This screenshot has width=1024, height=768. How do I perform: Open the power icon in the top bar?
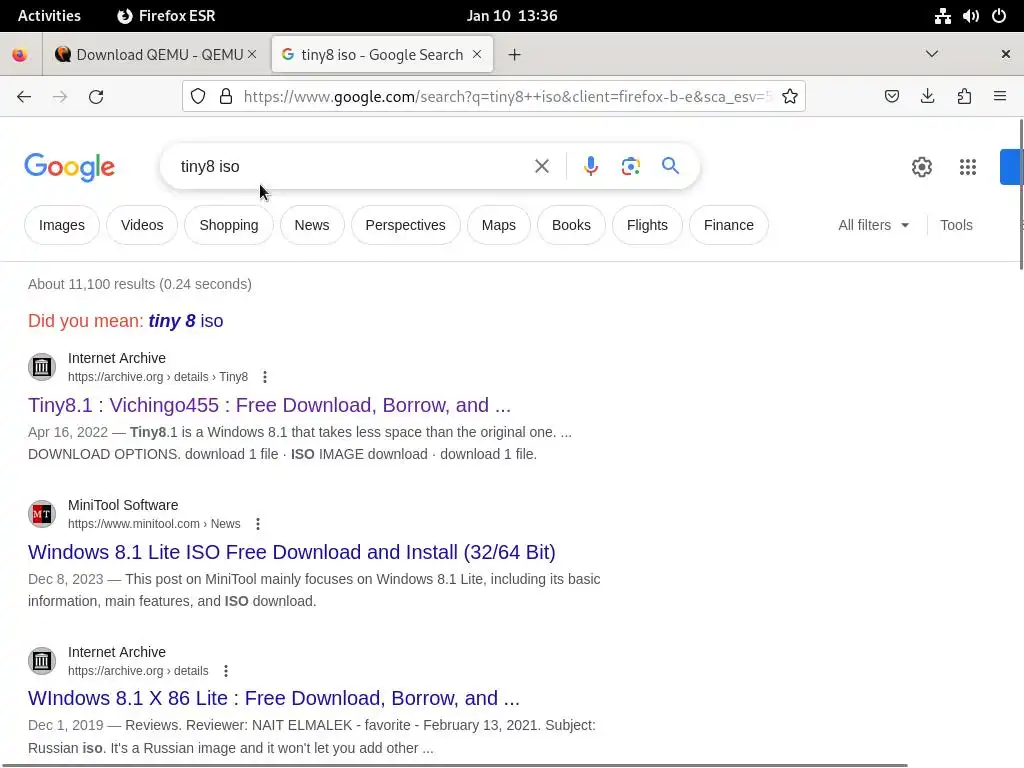coord(999,16)
